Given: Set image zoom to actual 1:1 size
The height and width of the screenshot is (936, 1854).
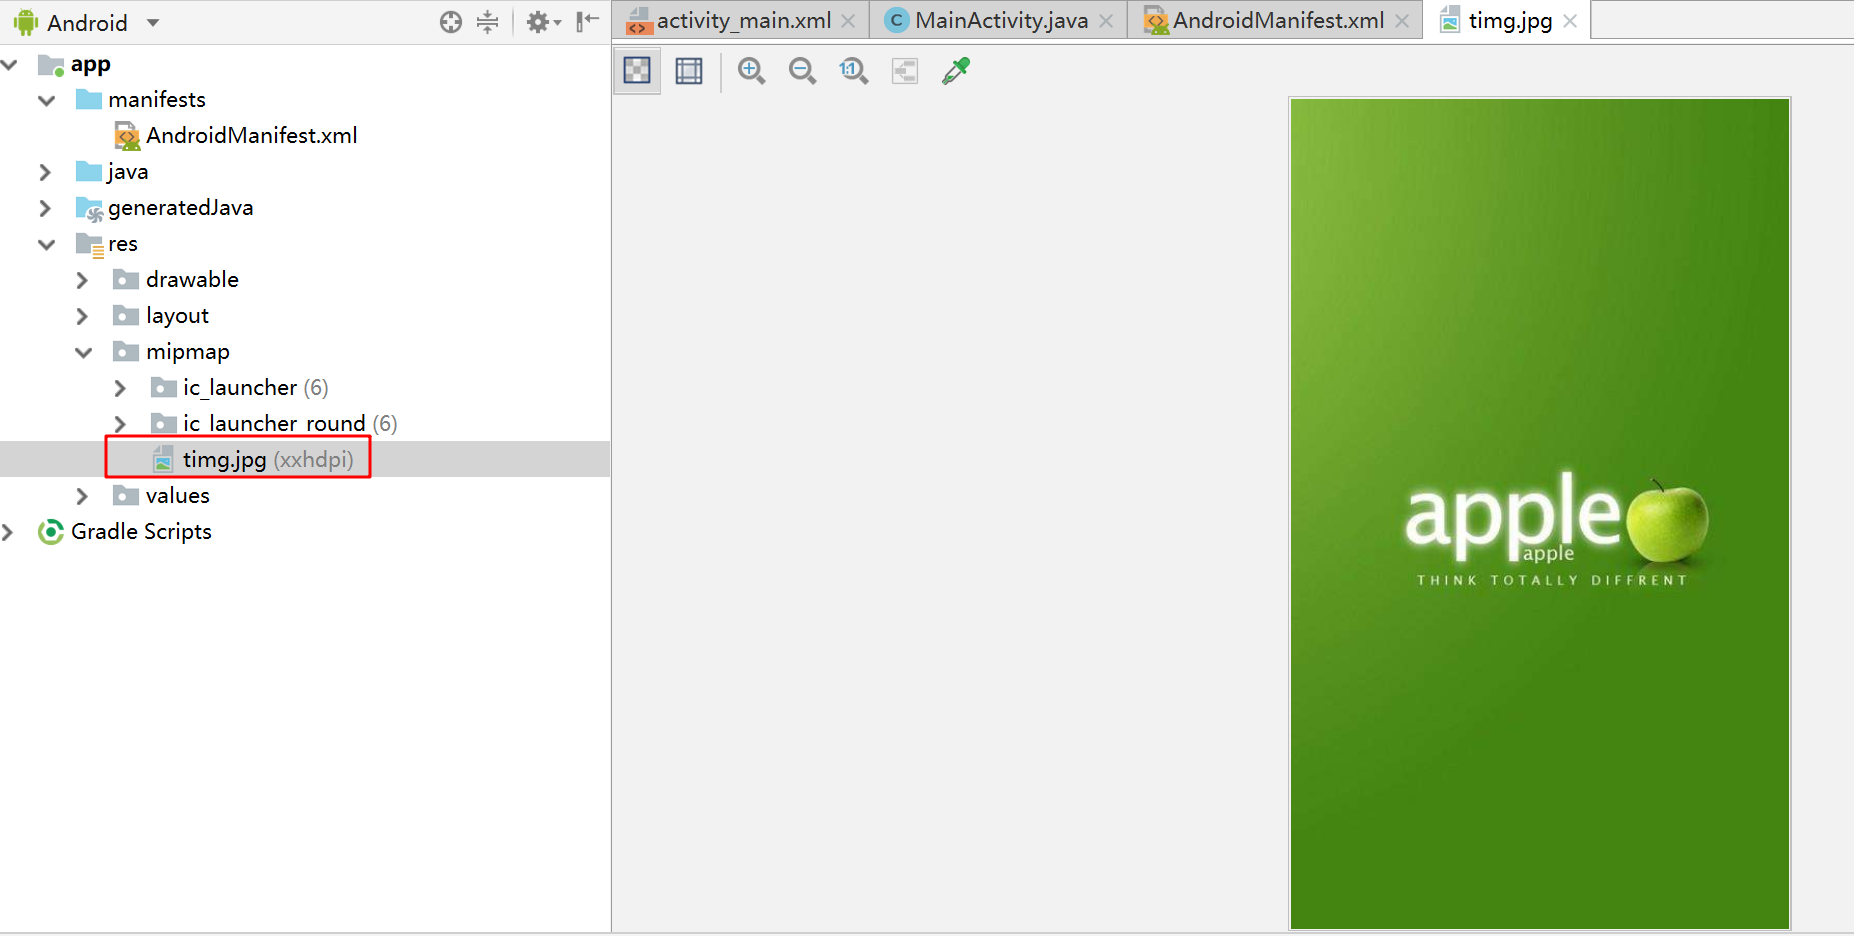Looking at the screenshot, I should point(853,70).
